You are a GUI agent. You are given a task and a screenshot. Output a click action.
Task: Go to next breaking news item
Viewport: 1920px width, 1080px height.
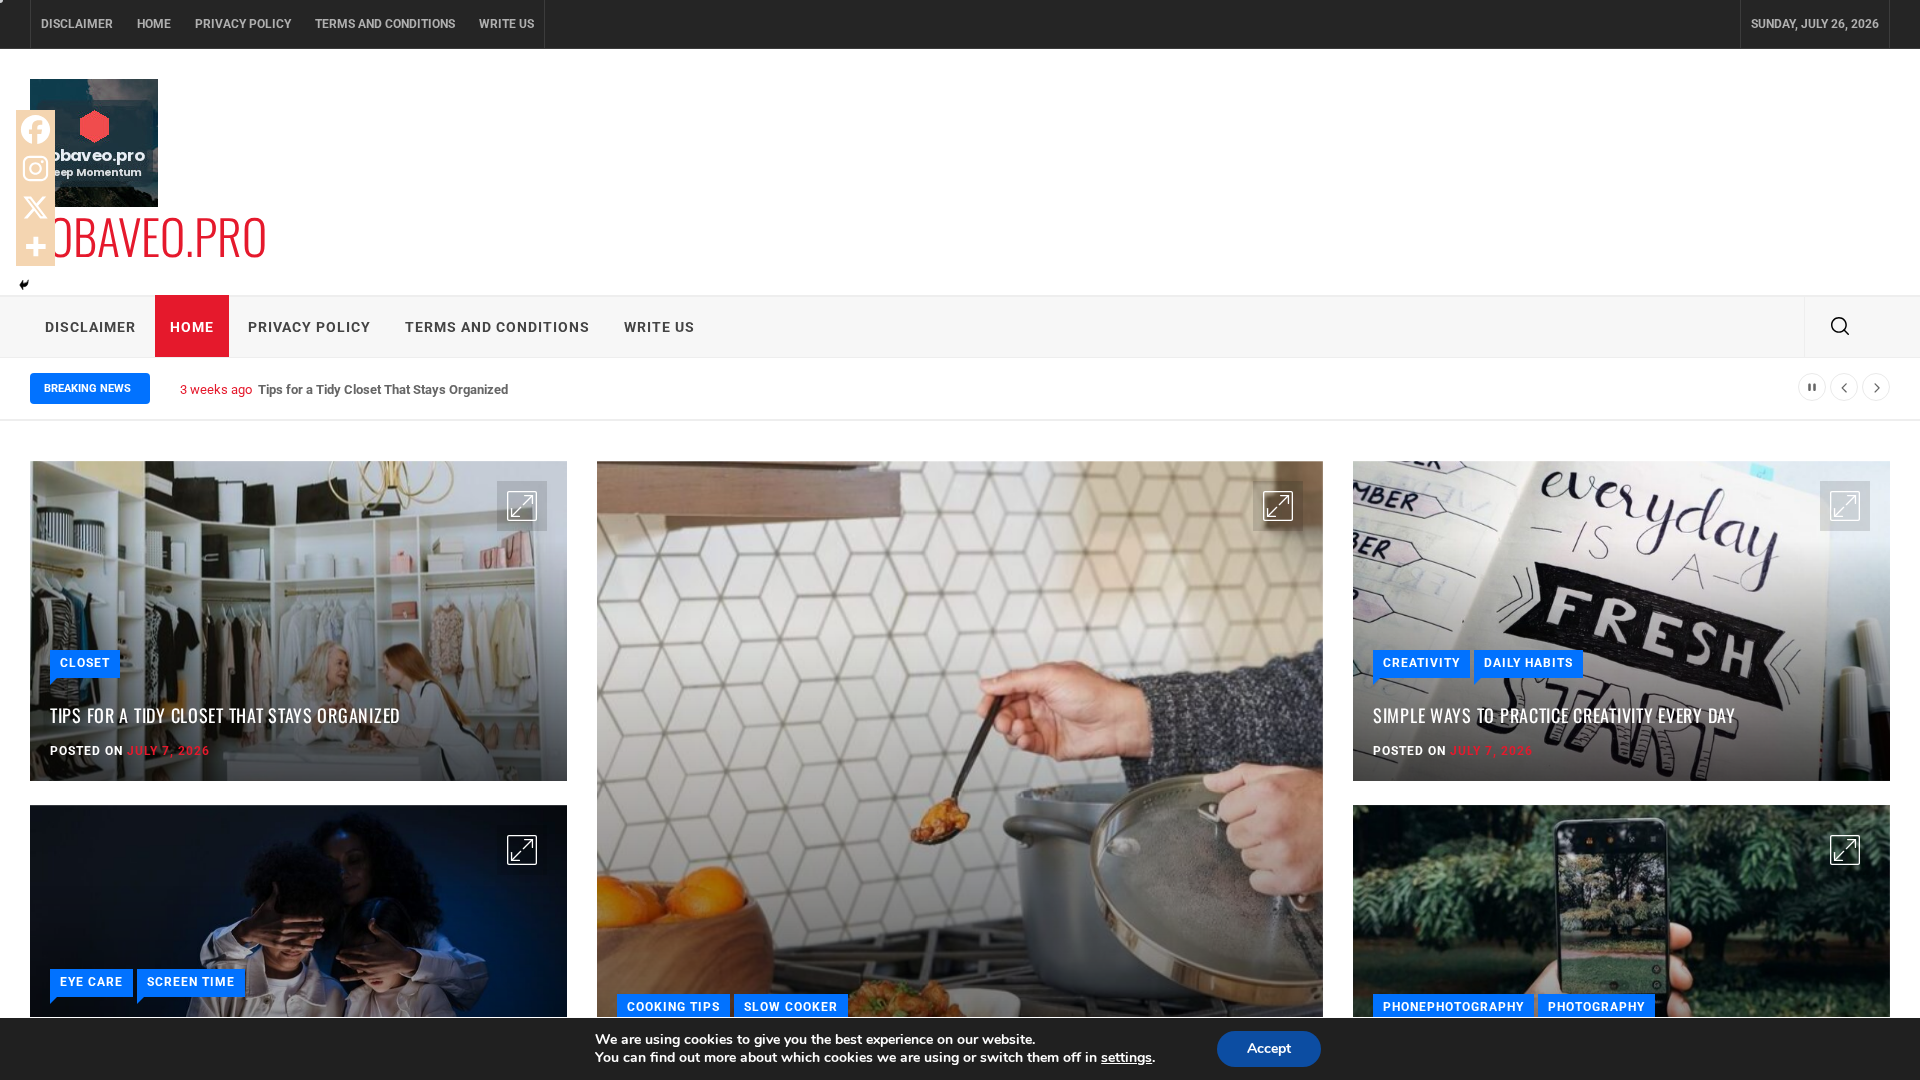pos(1875,387)
